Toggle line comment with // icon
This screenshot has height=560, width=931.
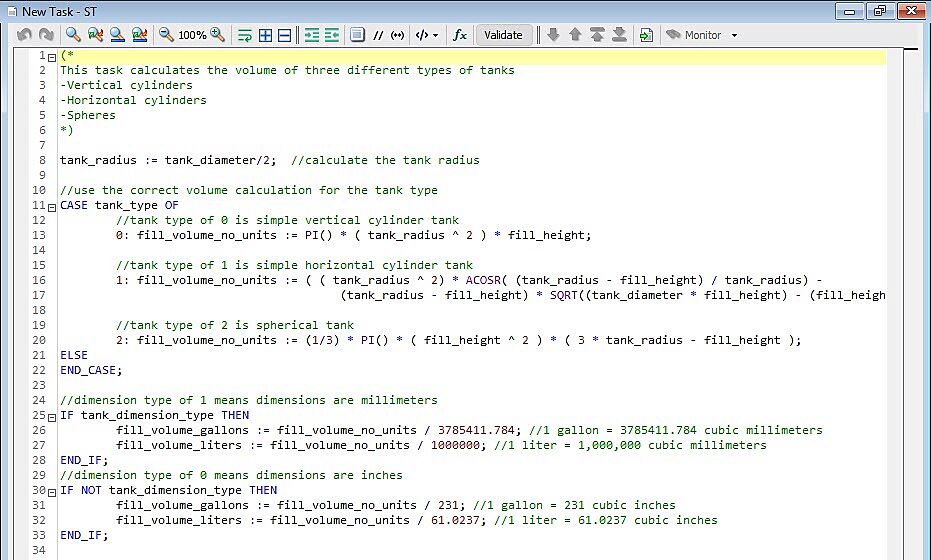coord(378,36)
